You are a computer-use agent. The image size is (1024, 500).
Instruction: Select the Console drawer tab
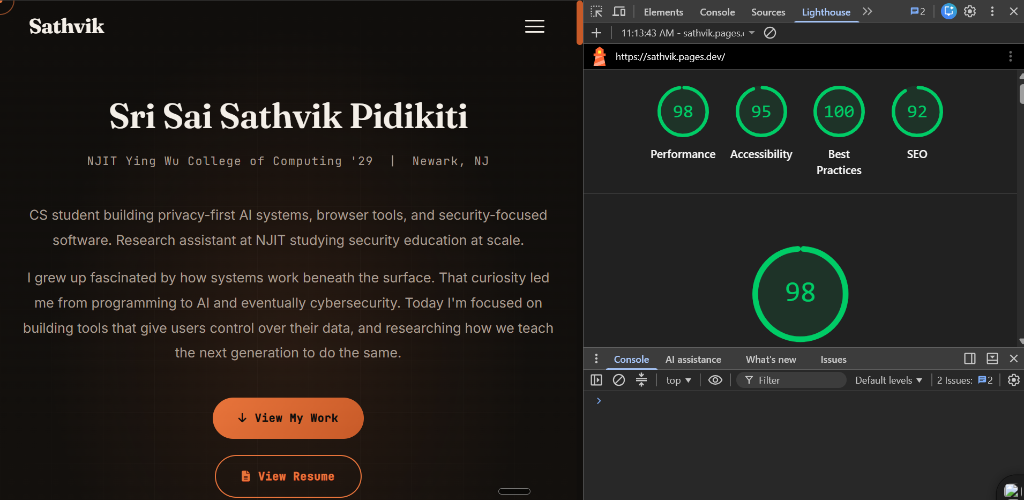click(x=631, y=360)
